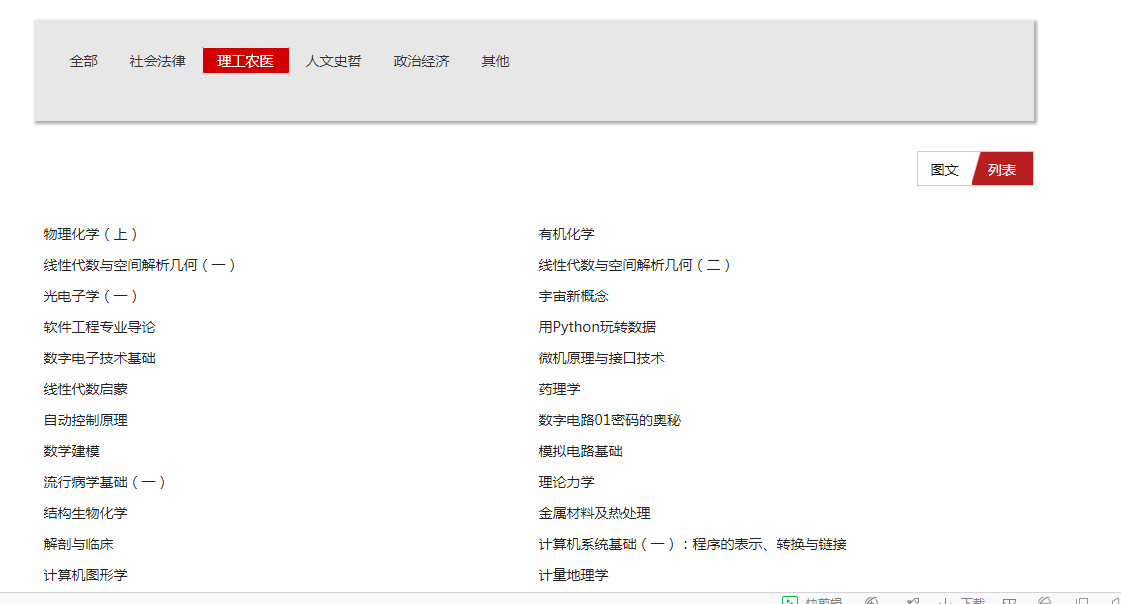Click the 数学建模 course

(71, 451)
